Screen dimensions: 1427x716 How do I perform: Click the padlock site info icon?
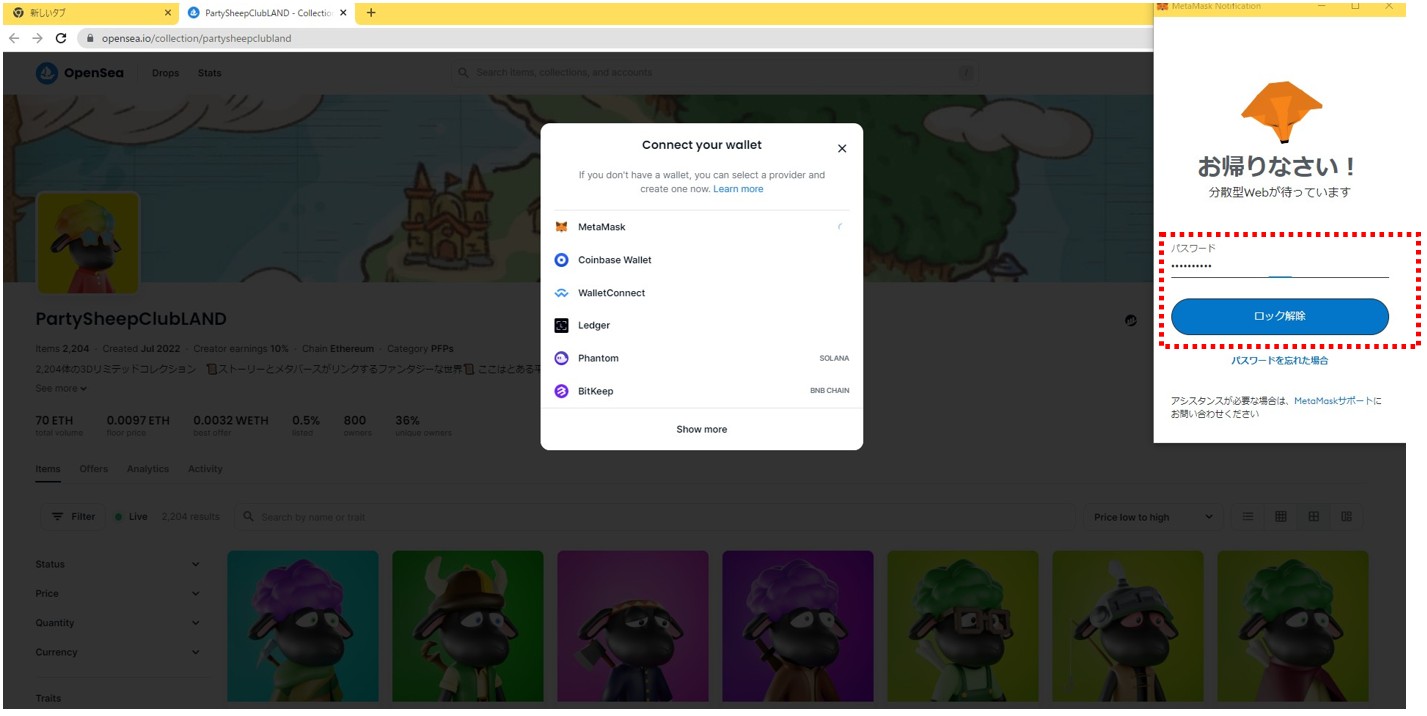tap(89, 38)
